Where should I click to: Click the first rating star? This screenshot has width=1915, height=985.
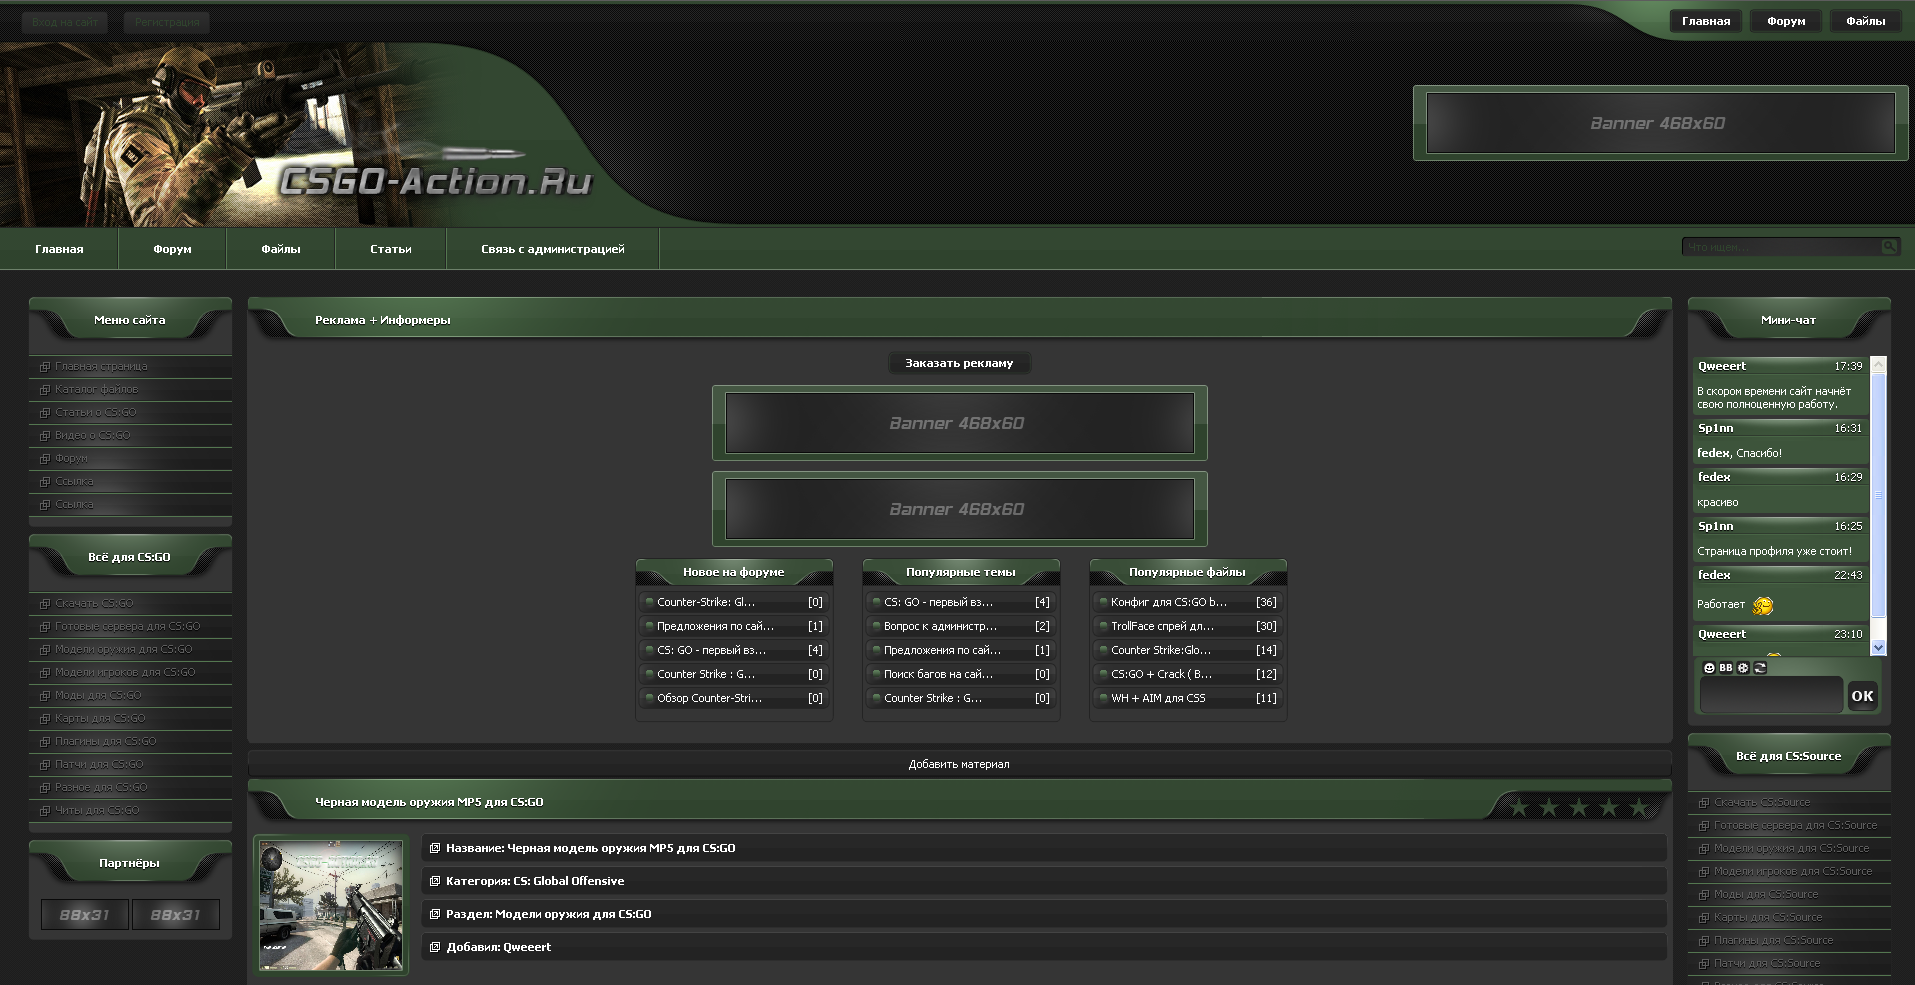click(x=1519, y=807)
